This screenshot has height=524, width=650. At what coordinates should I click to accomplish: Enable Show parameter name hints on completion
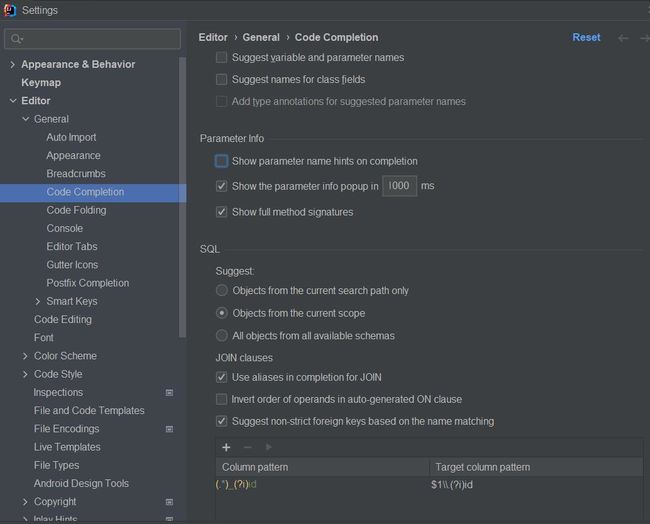pyautogui.click(x=222, y=161)
